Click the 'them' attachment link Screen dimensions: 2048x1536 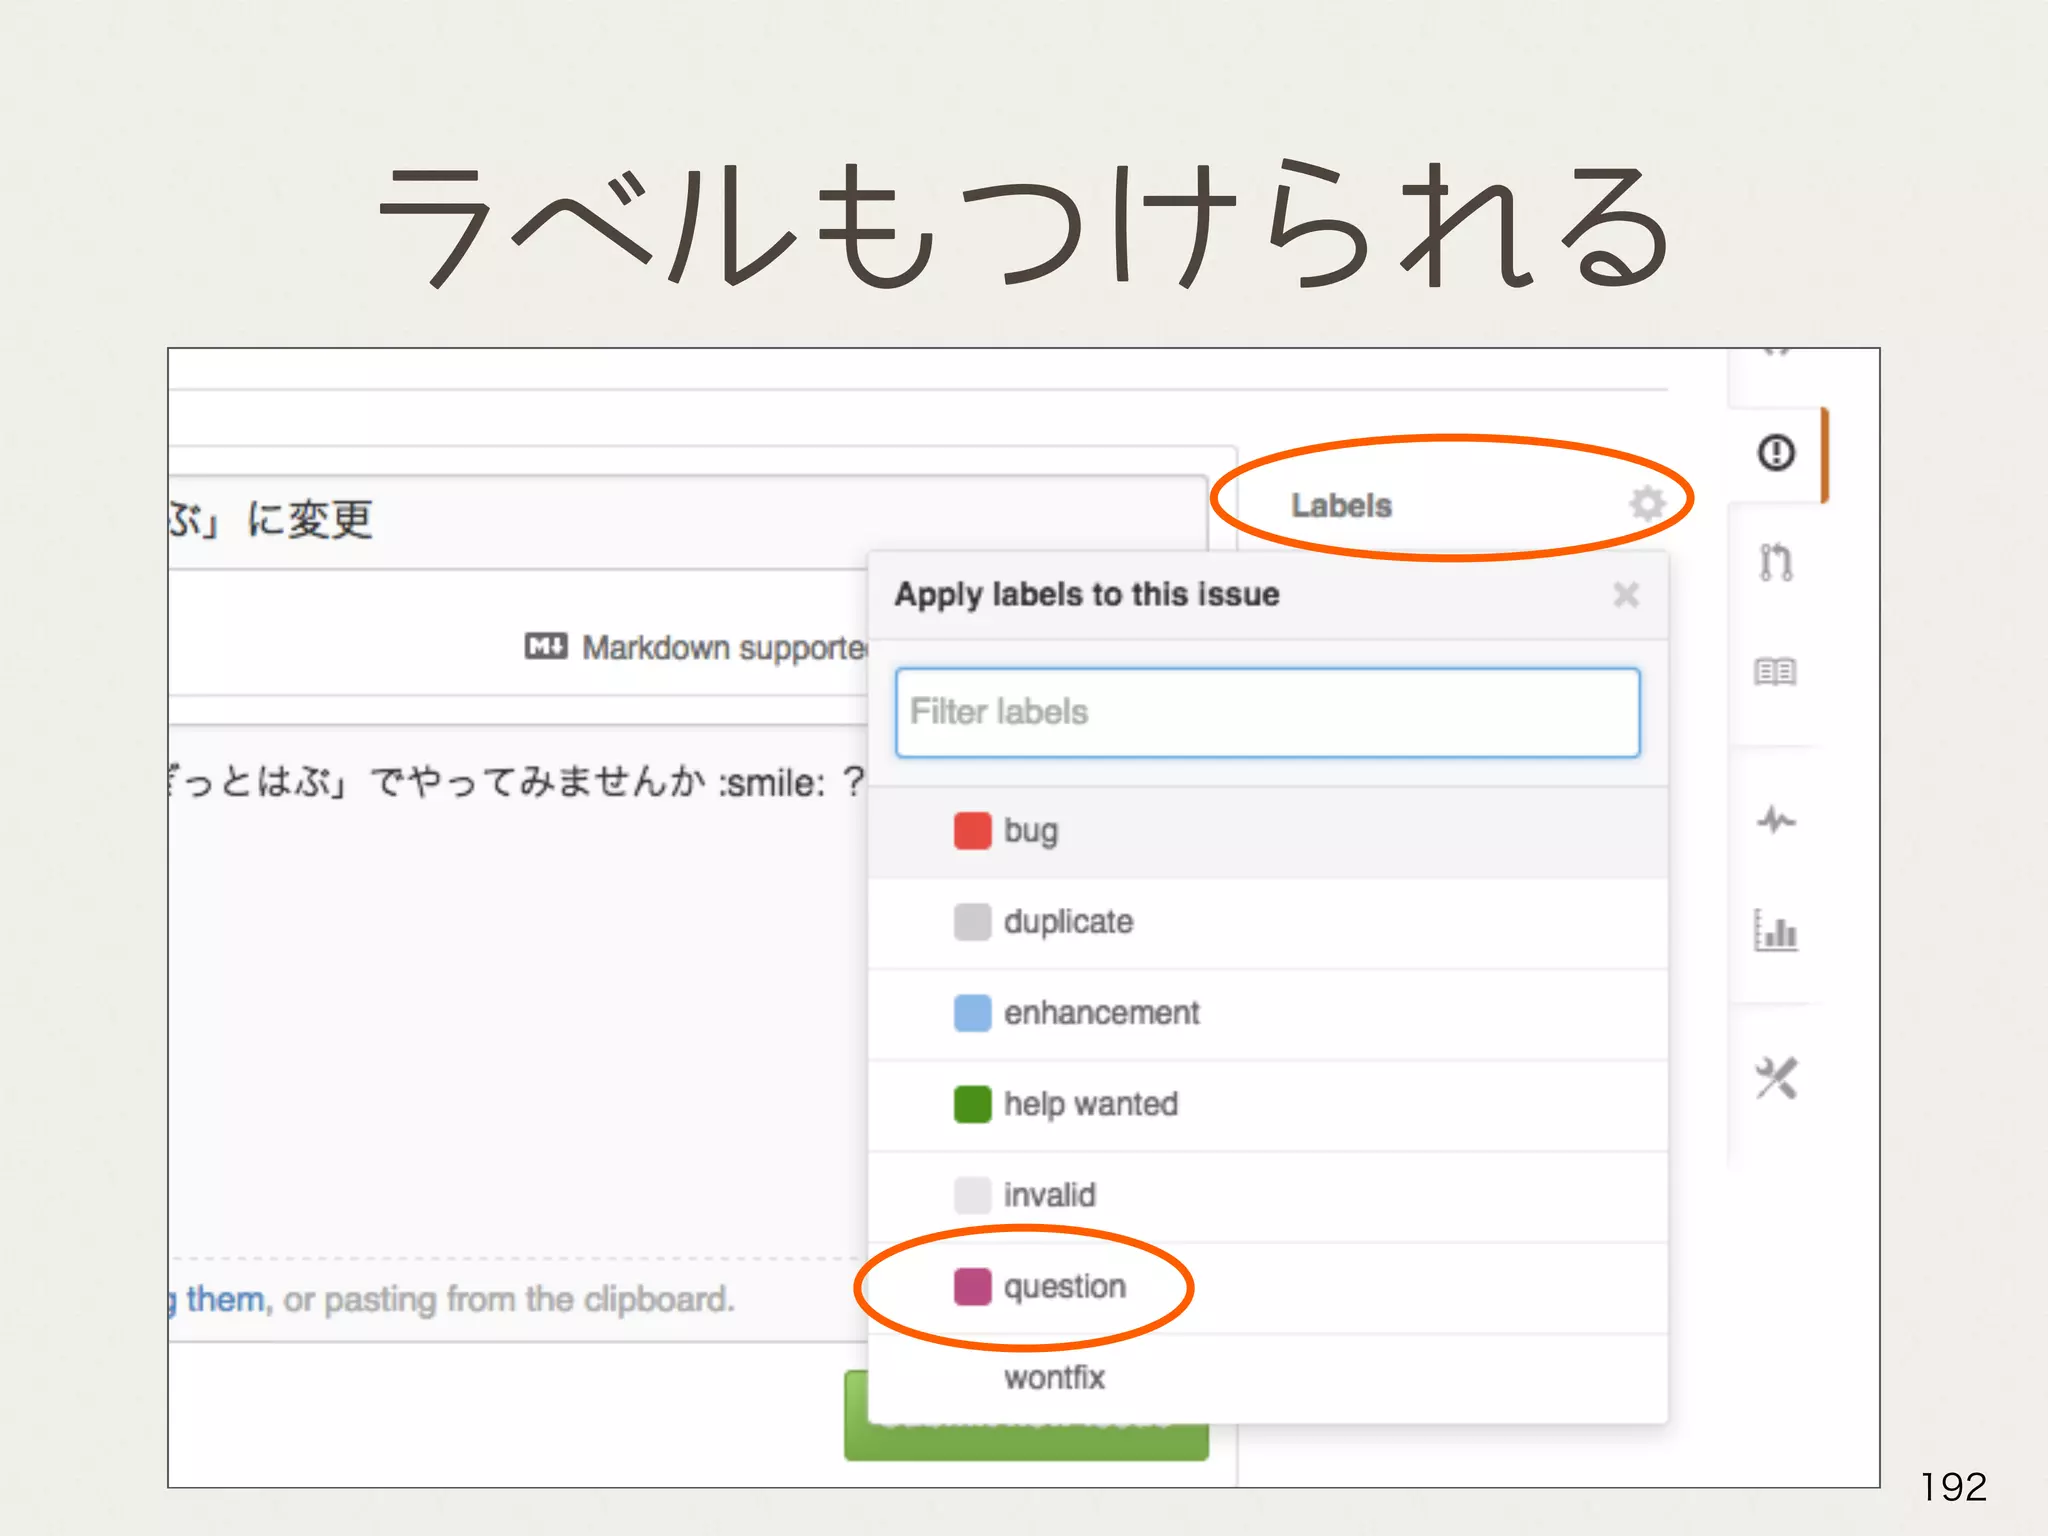pos(225,1299)
